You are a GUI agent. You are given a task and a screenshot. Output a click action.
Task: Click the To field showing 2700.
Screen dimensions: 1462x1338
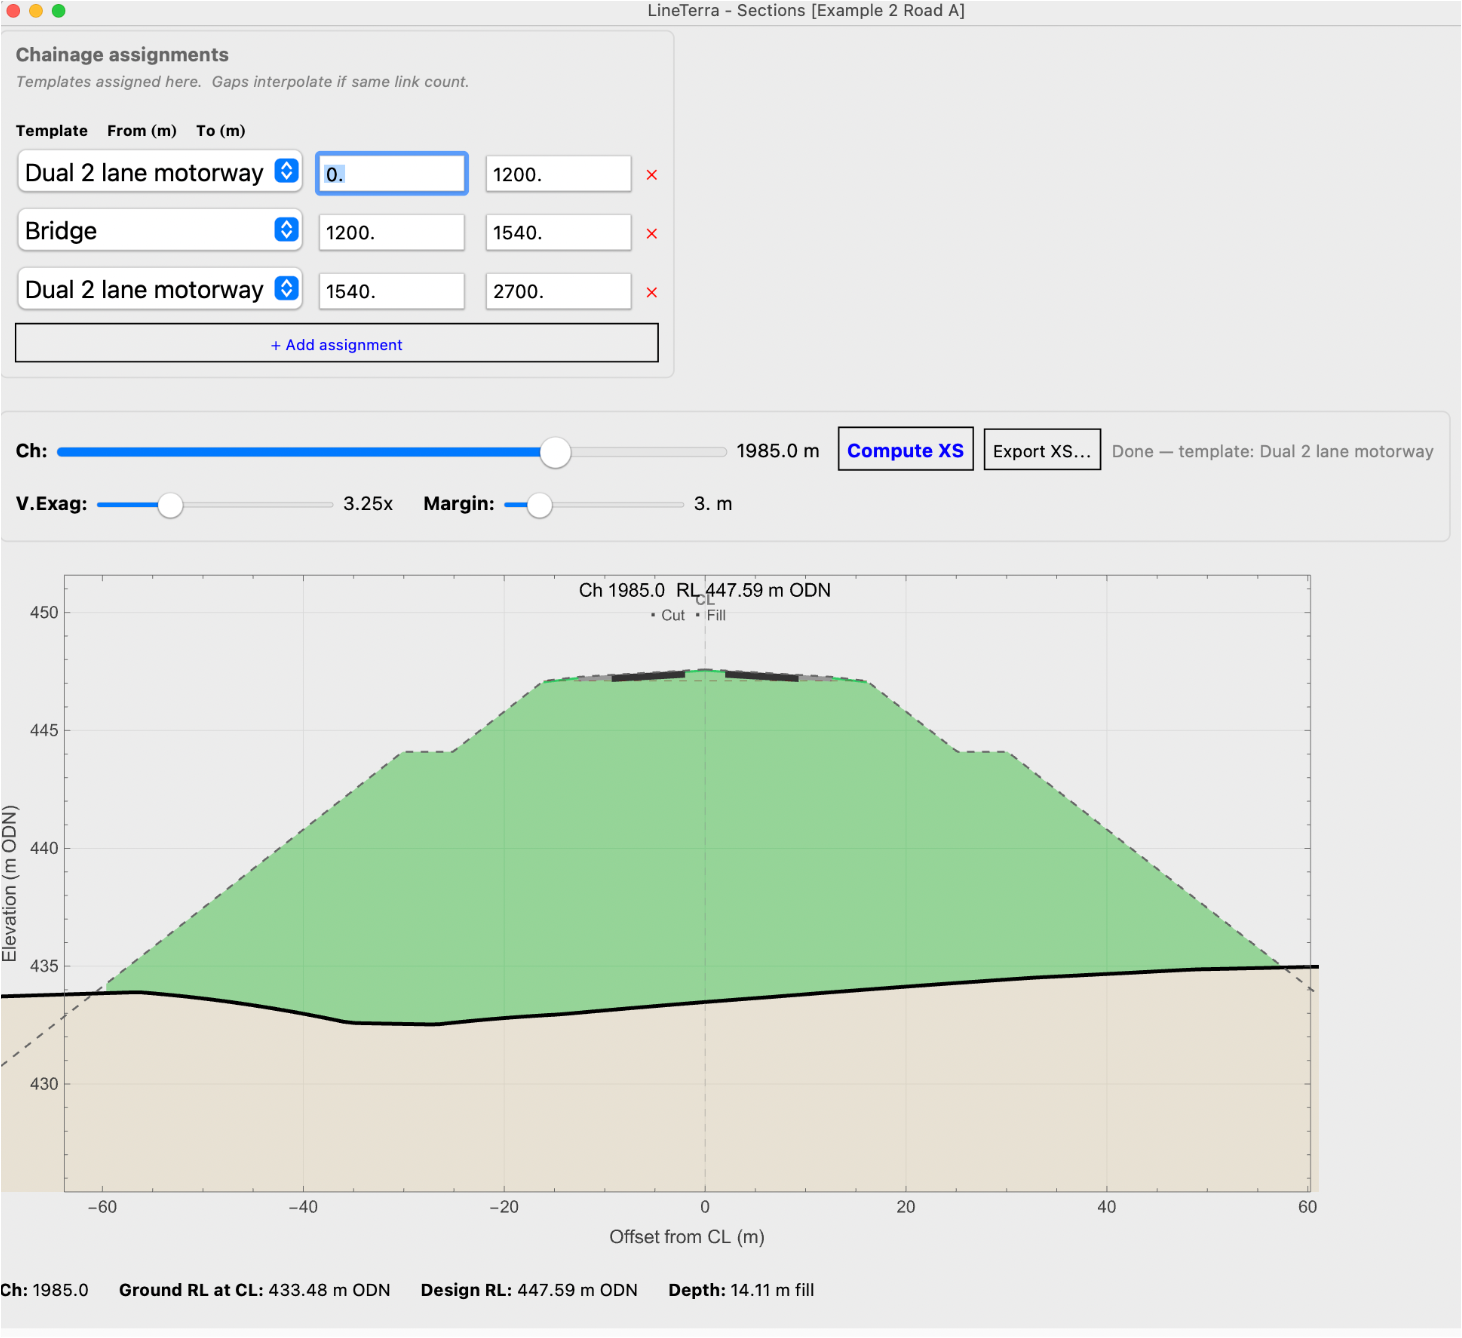558,291
